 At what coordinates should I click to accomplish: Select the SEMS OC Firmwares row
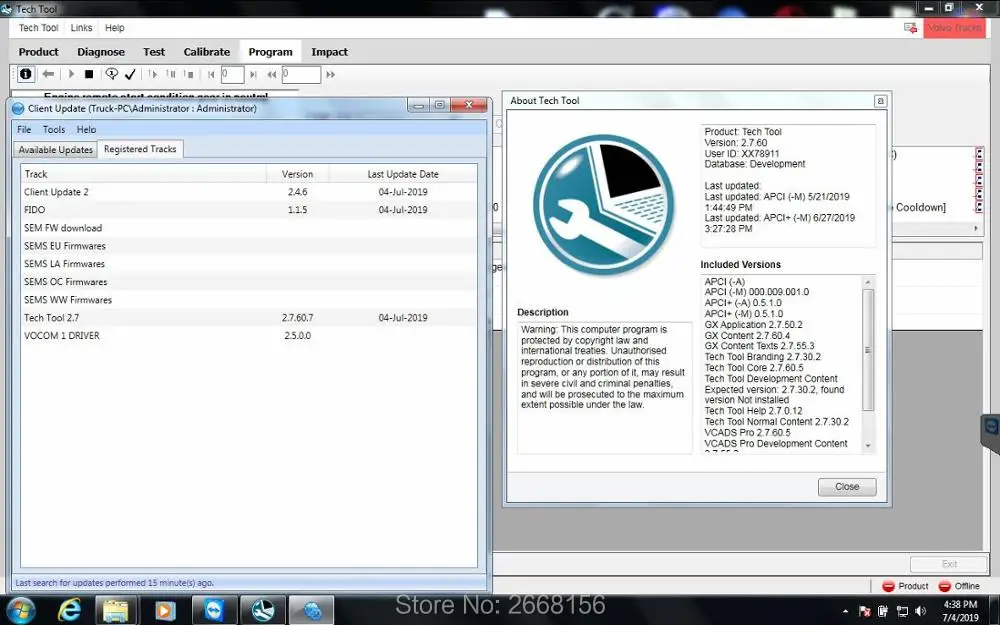pos(249,281)
